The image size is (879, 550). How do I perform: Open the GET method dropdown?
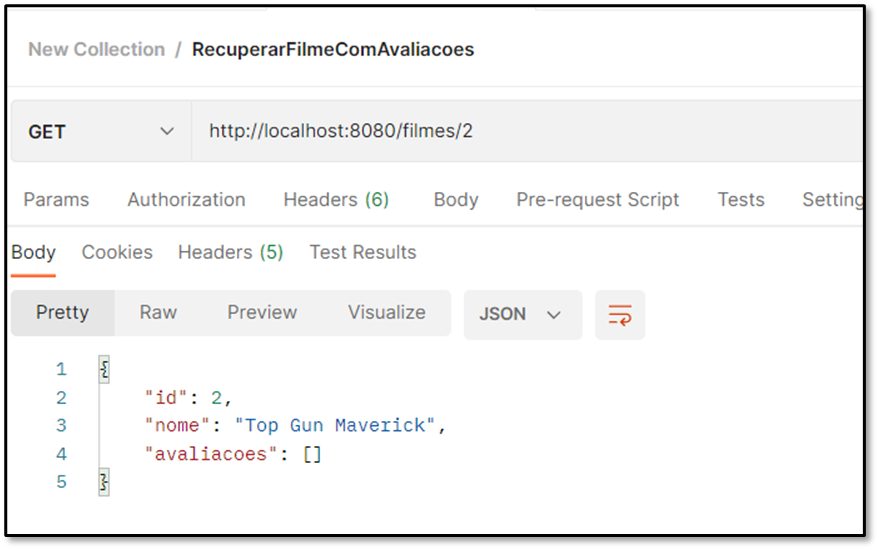coord(101,132)
